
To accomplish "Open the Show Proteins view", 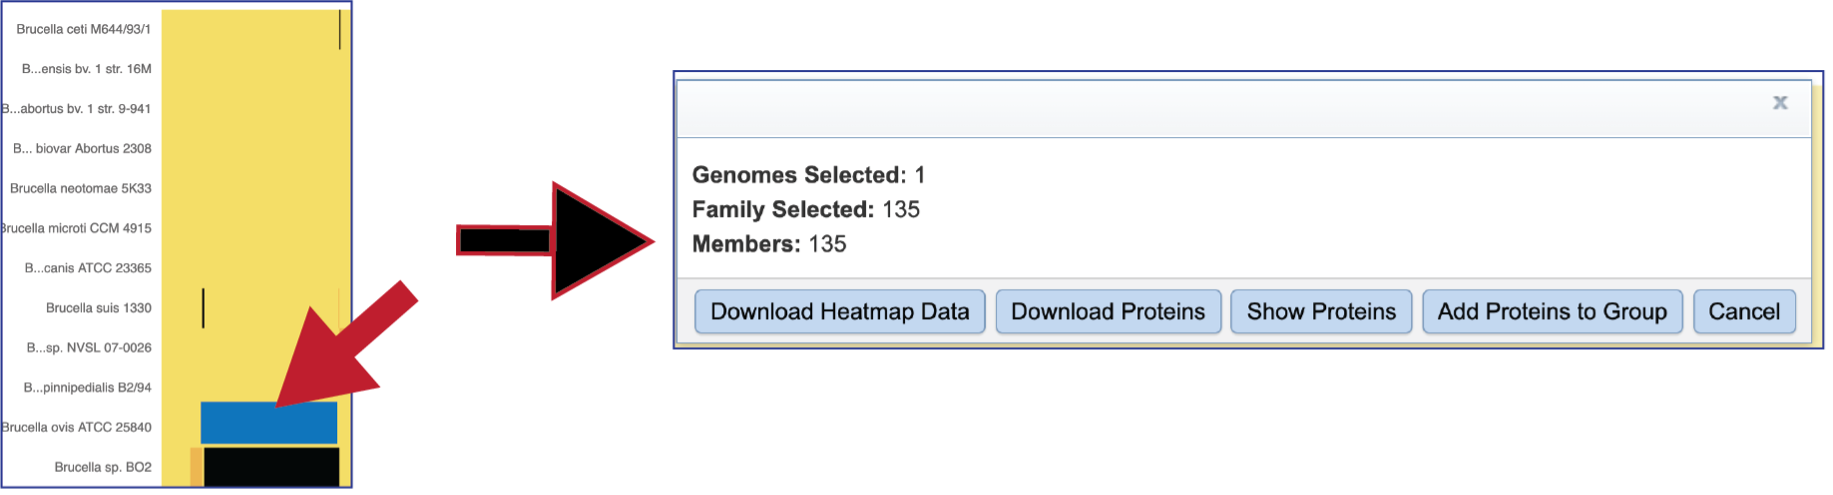I will click(1321, 312).
